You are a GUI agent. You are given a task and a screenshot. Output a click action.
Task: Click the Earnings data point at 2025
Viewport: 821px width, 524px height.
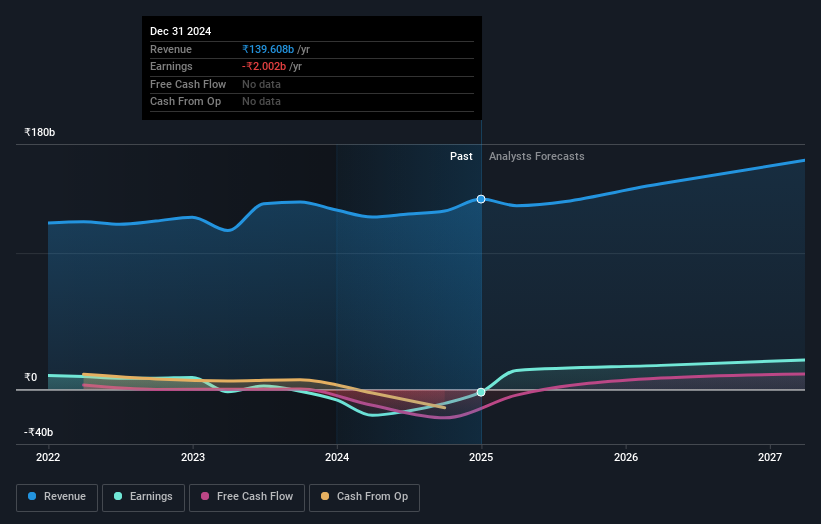coord(481,392)
